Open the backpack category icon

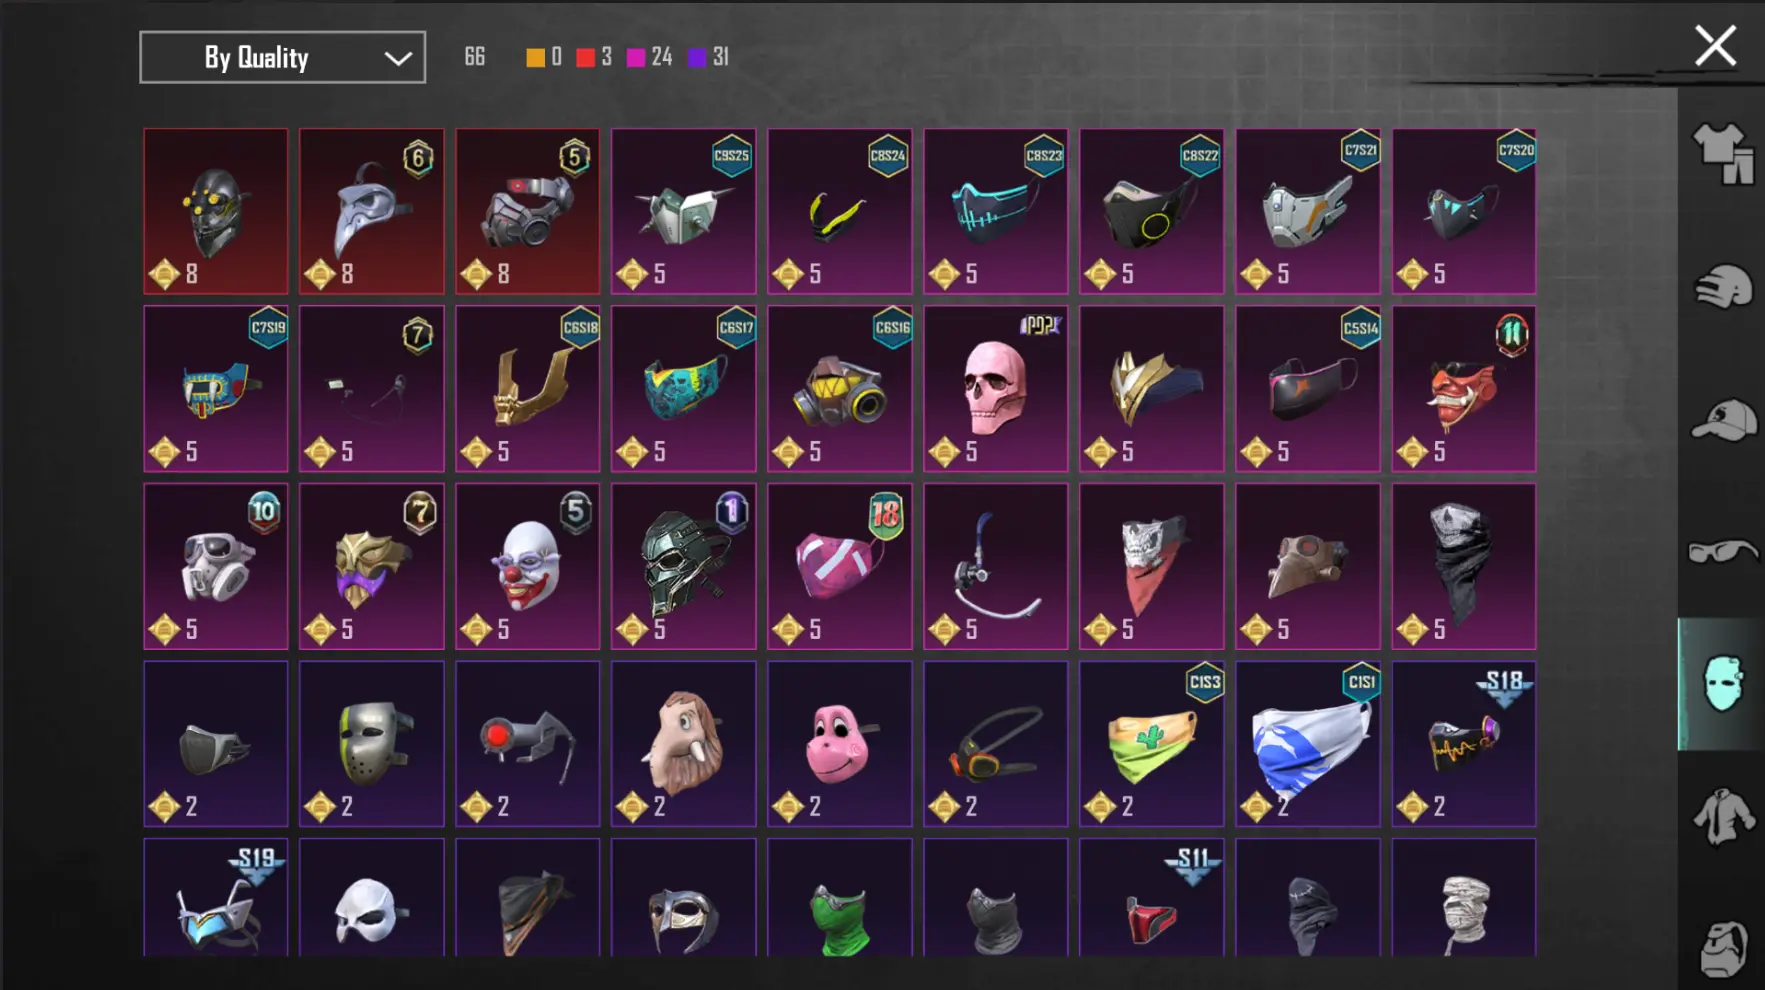1723,948
